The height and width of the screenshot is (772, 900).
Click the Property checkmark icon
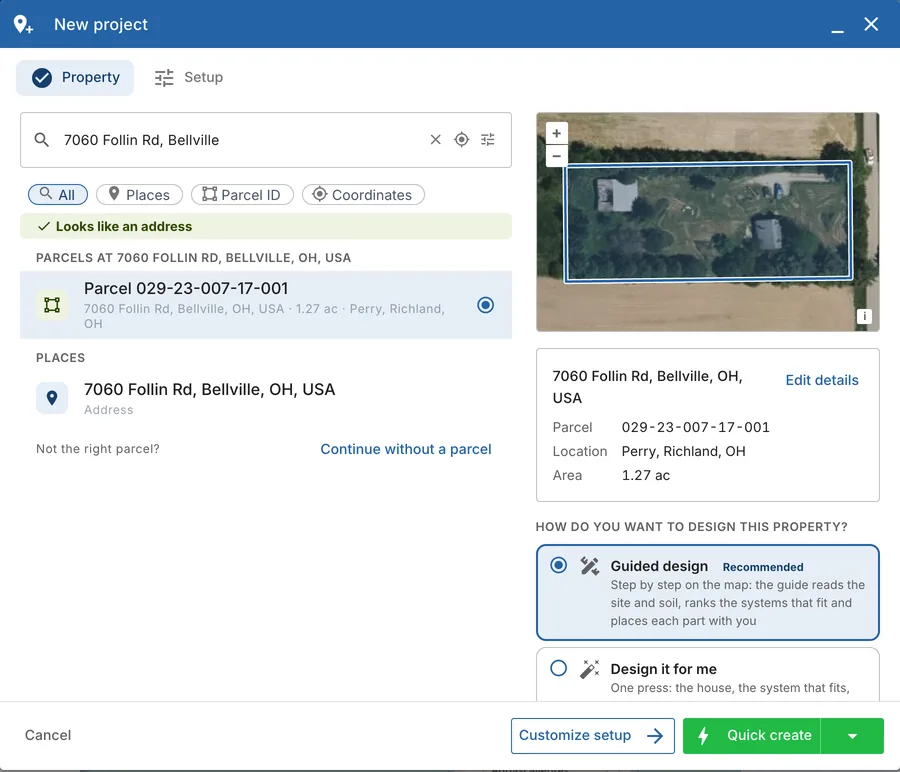click(x=42, y=77)
